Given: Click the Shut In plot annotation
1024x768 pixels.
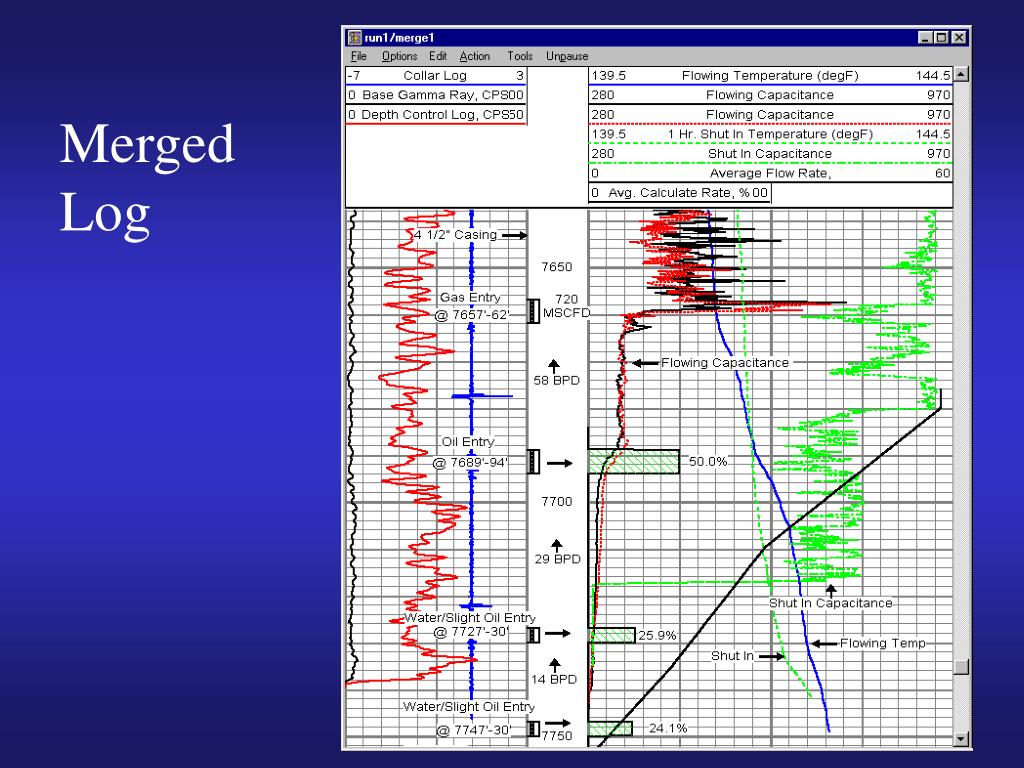Looking at the screenshot, I should tap(732, 656).
